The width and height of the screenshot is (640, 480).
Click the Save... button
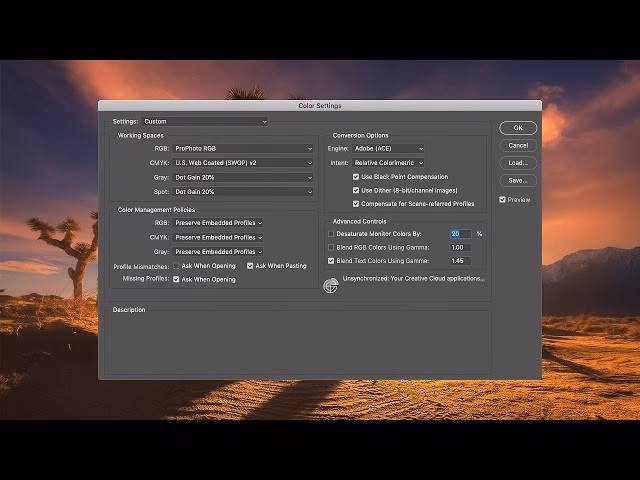tap(518, 180)
